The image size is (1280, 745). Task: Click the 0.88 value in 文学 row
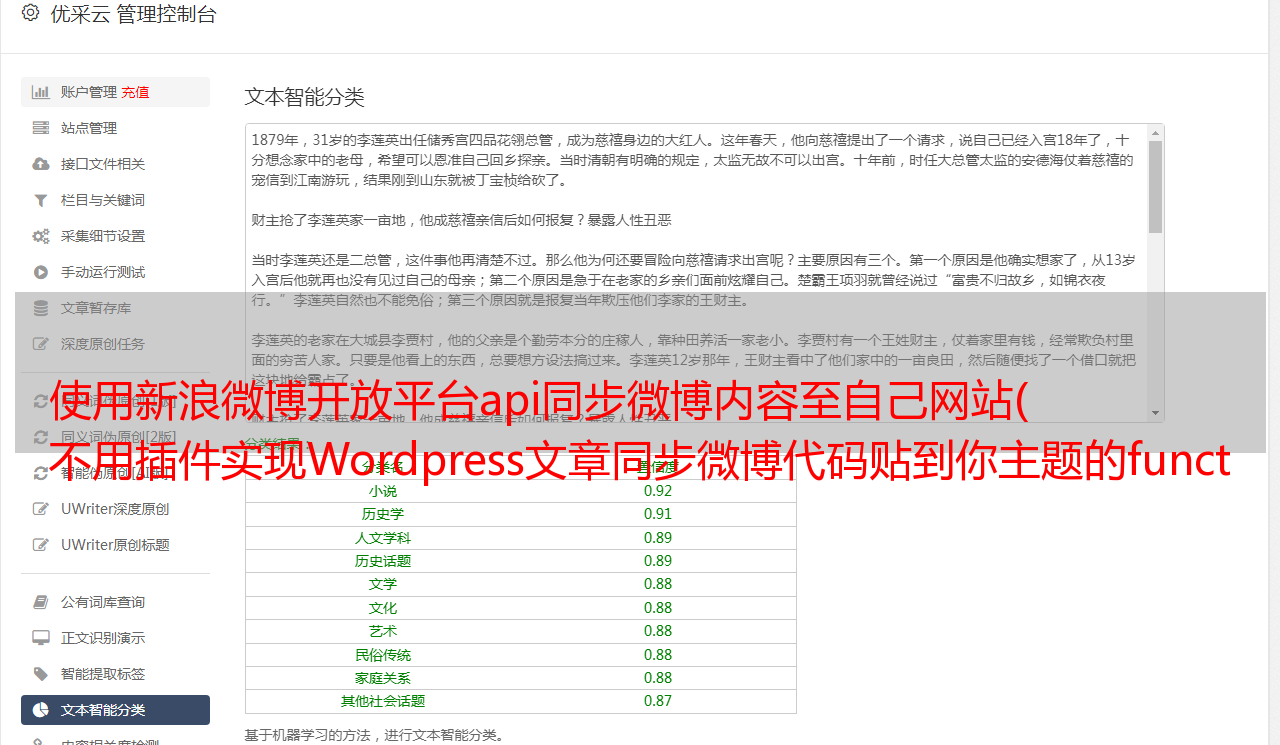tap(658, 584)
